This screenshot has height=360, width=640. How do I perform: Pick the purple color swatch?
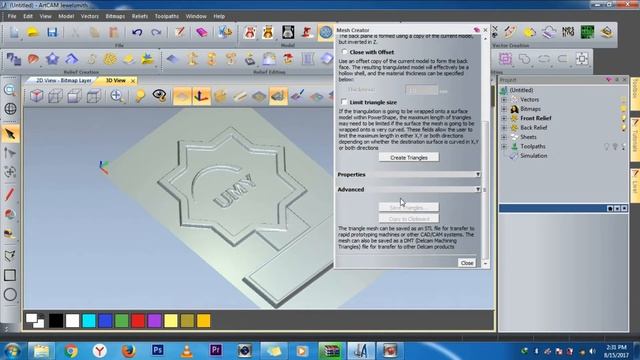coord(154,321)
